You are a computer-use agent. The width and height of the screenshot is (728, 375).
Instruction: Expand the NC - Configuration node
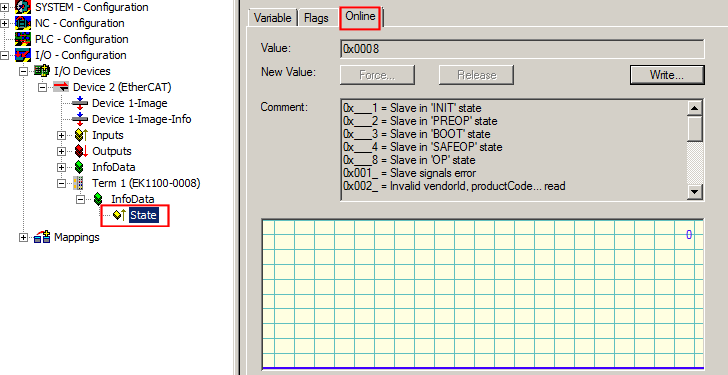[5, 23]
